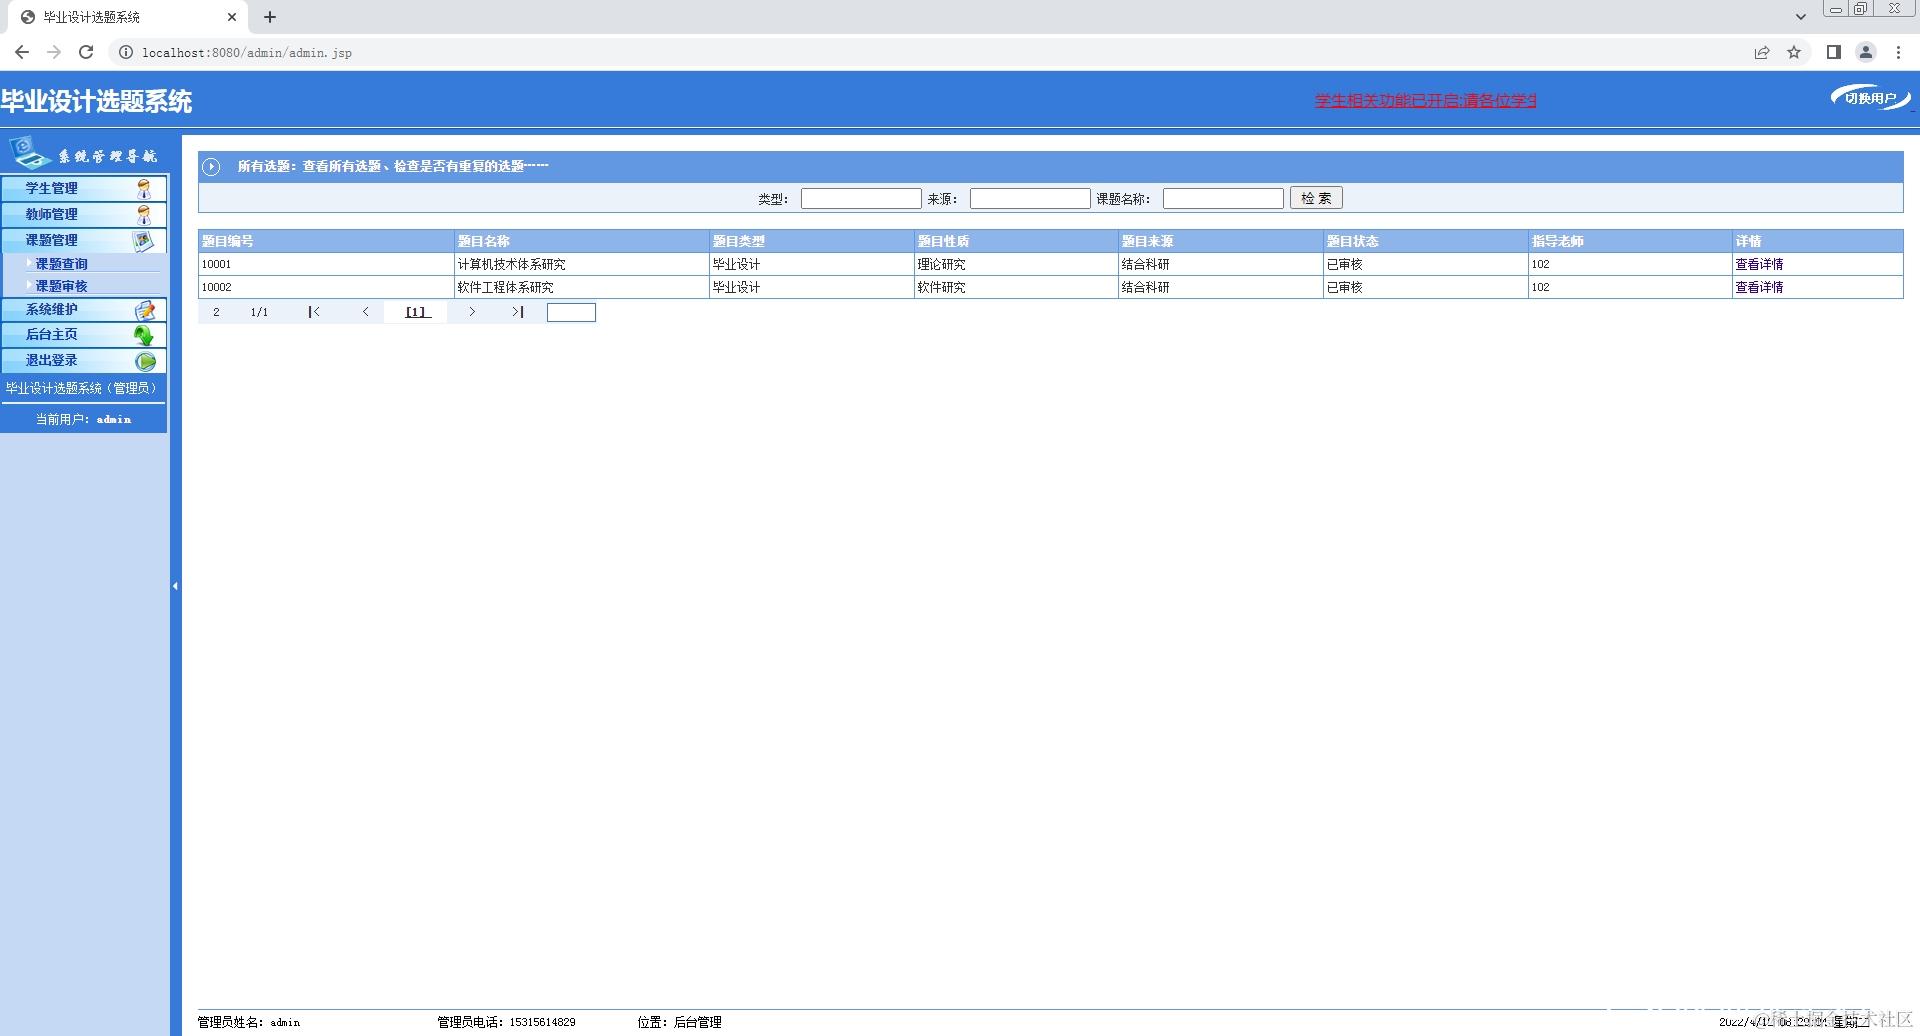Click 退出登录 to log out
Viewport: 1920px width, 1036px height.
[x=84, y=361]
